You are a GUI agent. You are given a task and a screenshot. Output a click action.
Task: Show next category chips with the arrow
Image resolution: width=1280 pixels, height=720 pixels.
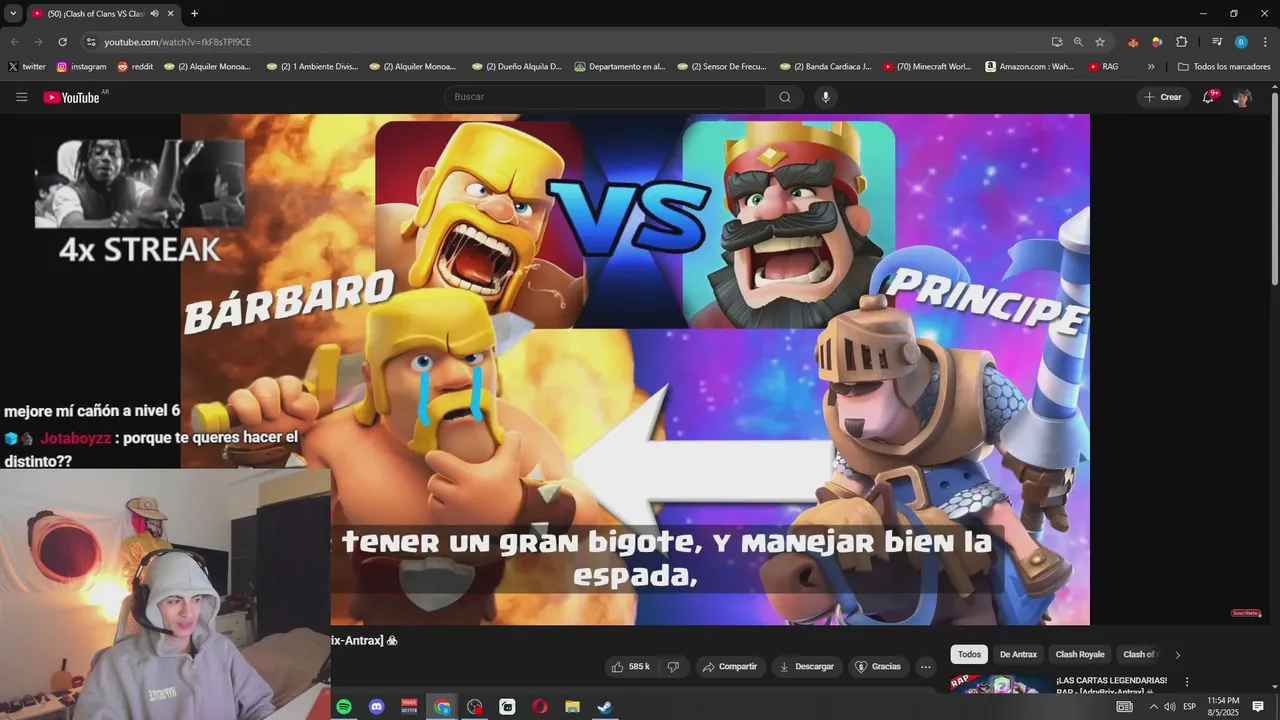(x=1177, y=655)
